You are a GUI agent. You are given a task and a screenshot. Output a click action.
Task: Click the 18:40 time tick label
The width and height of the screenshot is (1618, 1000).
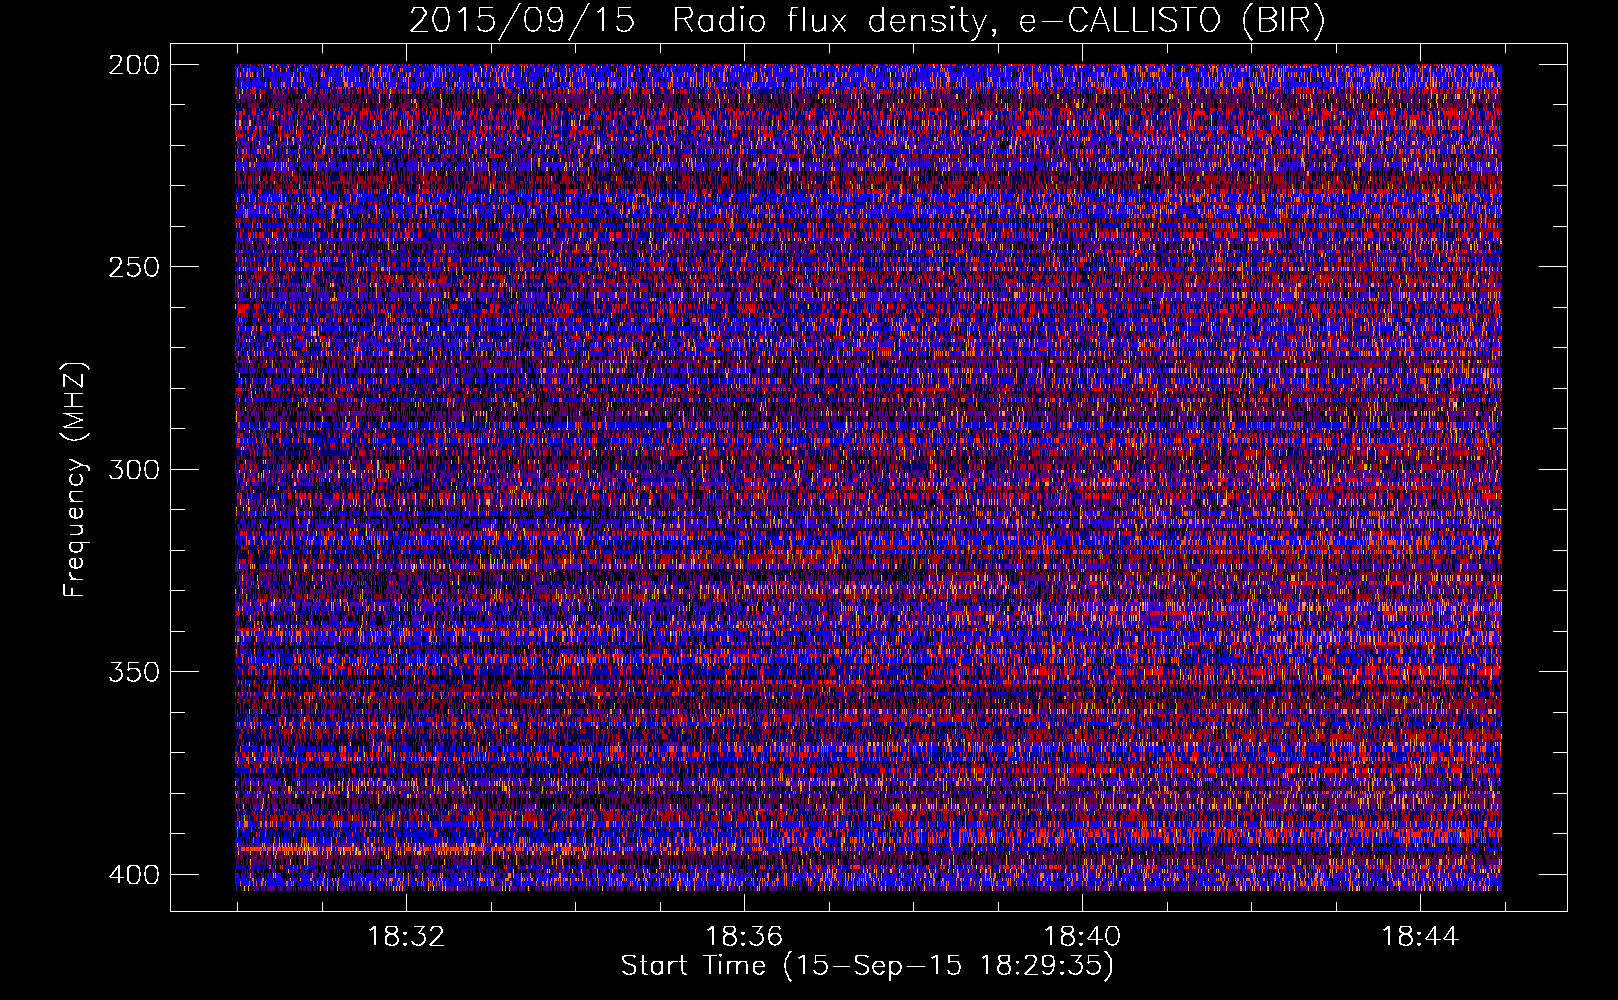click(x=1082, y=937)
